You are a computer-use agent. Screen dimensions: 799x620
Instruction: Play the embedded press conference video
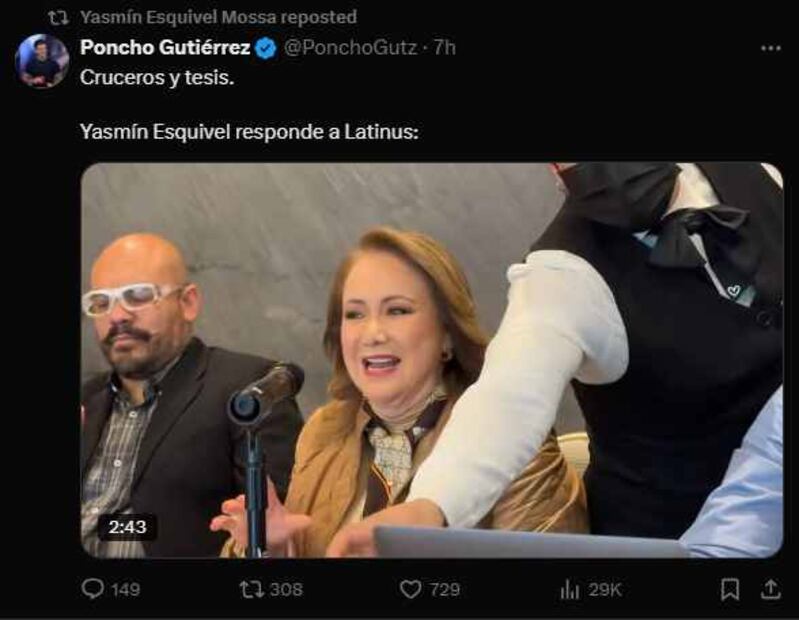coord(431,360)
